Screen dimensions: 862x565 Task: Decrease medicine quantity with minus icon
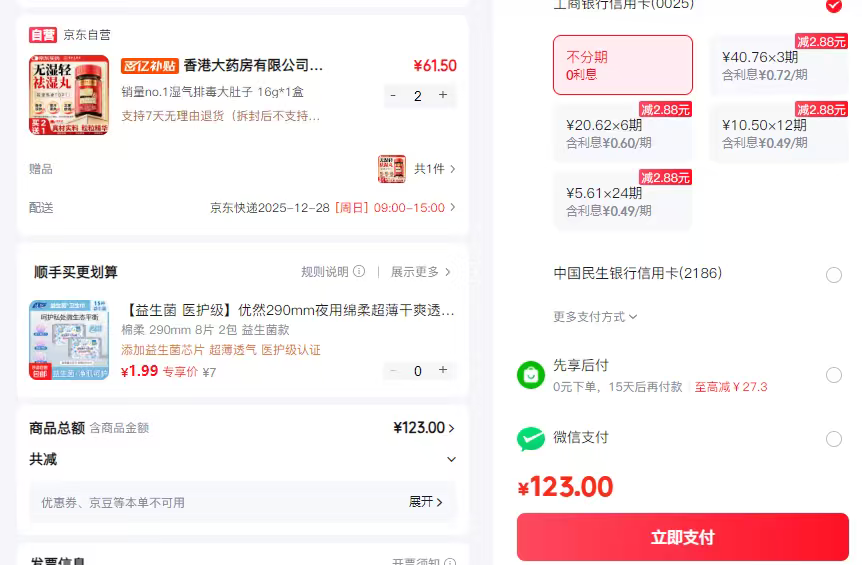tap(393, 96)
